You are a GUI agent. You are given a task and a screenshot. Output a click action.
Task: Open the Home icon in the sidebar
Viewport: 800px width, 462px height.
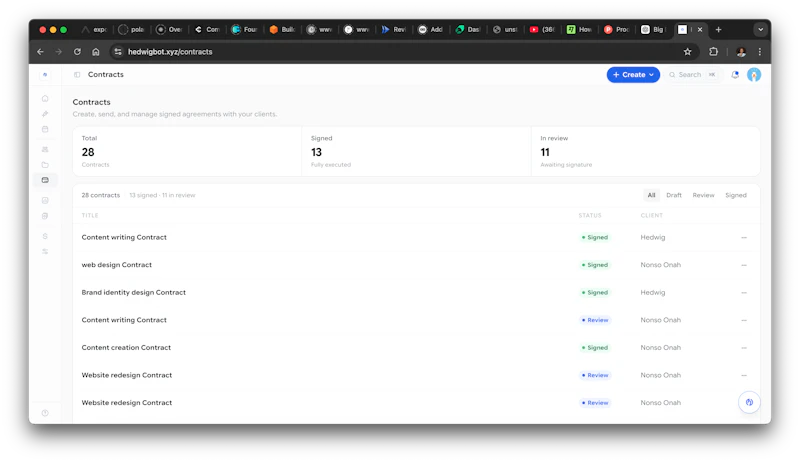pos(45,98)
